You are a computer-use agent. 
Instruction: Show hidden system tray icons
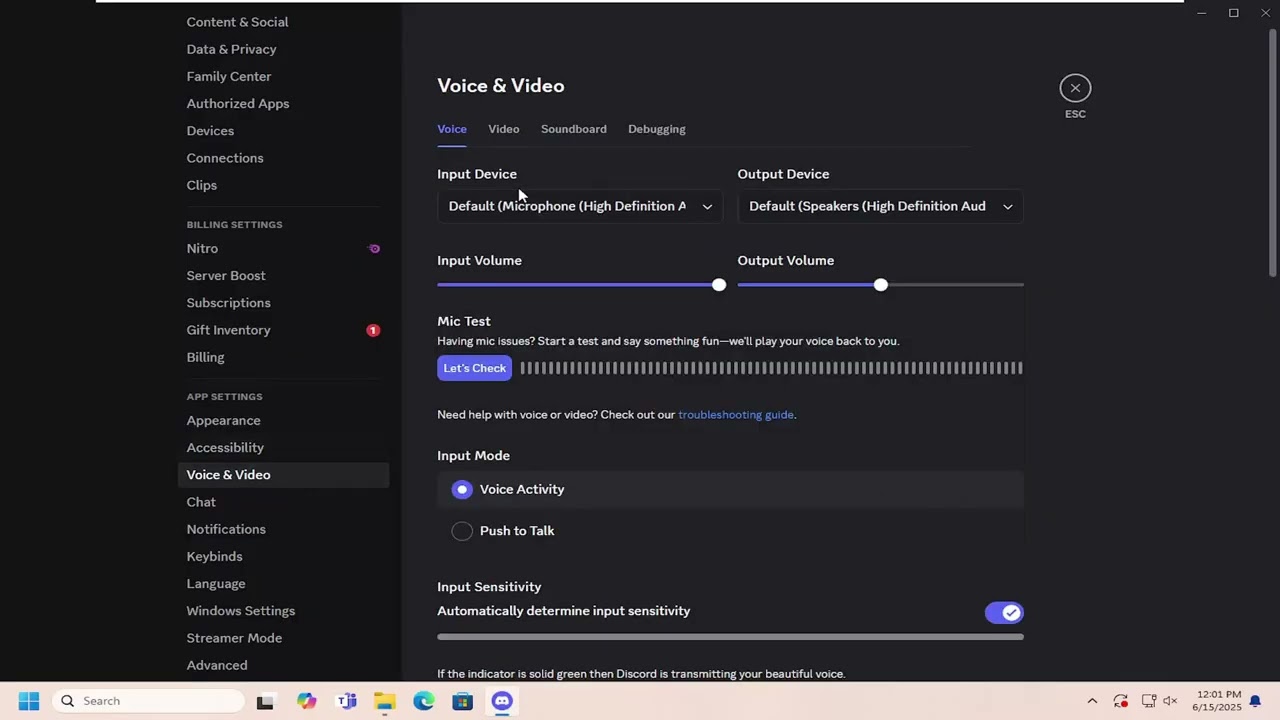(1092, 701)
